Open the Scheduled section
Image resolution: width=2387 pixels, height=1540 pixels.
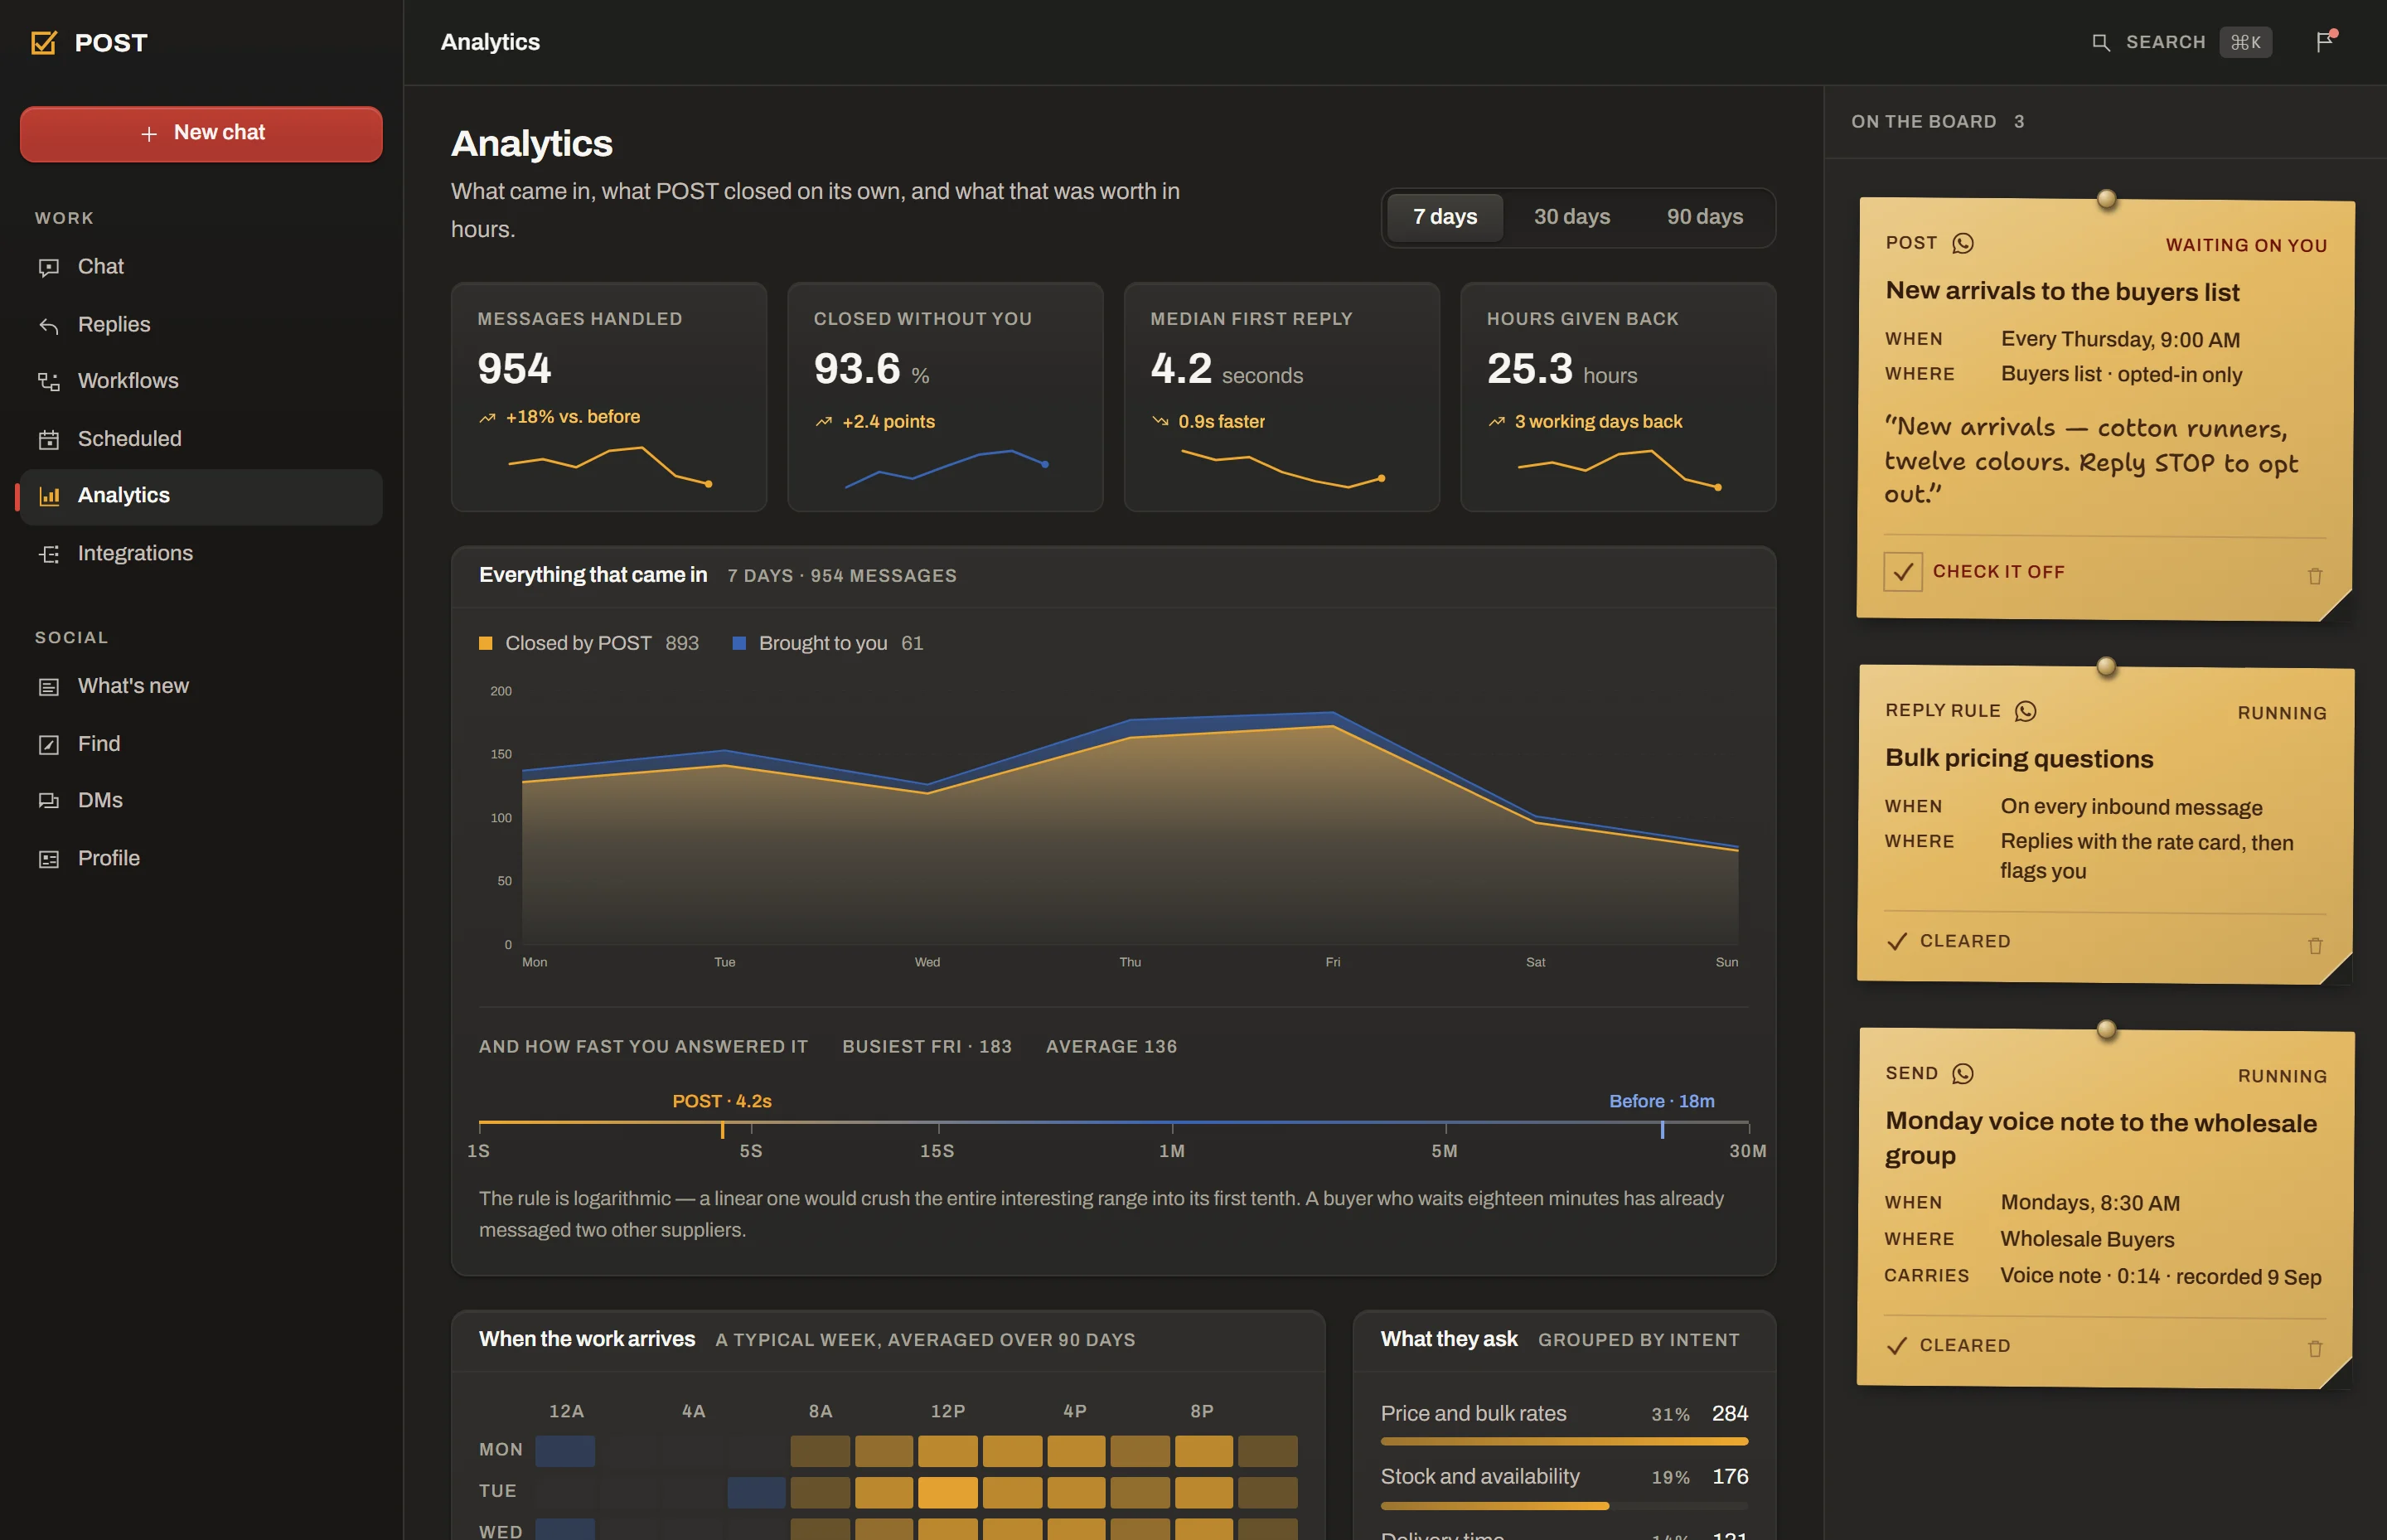pos(201,439)
